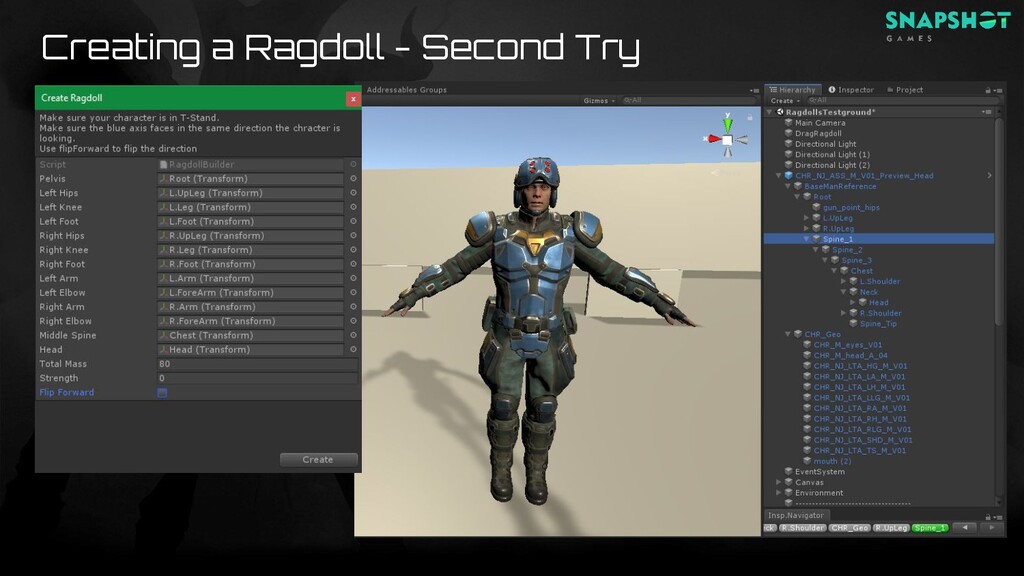
Task: Open object picker for the Left Hips field
Action: (353, 193)
